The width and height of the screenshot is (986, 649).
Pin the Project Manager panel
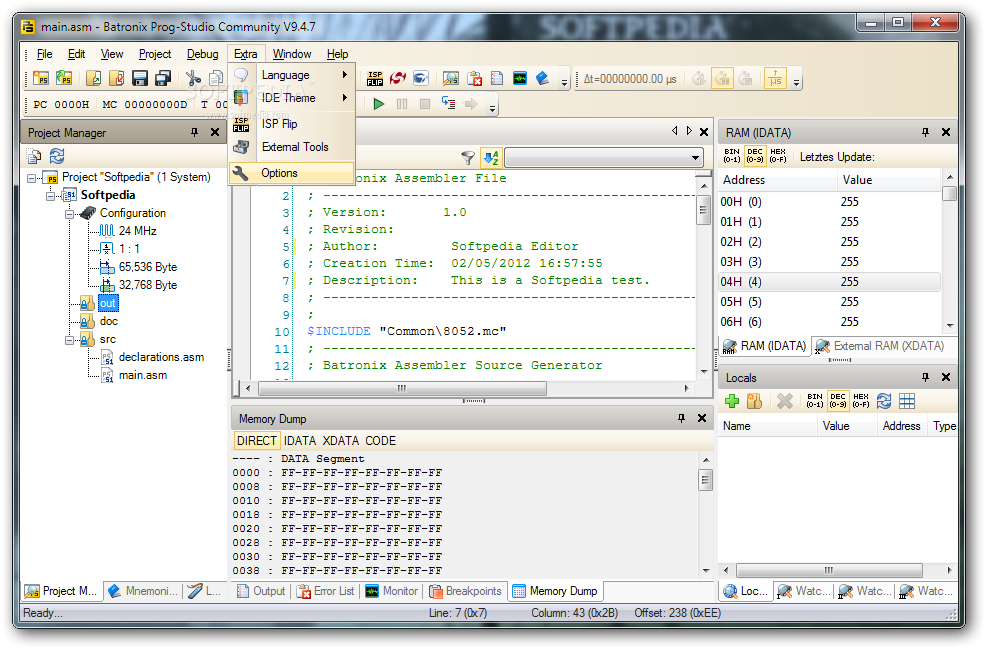(194, 132)
